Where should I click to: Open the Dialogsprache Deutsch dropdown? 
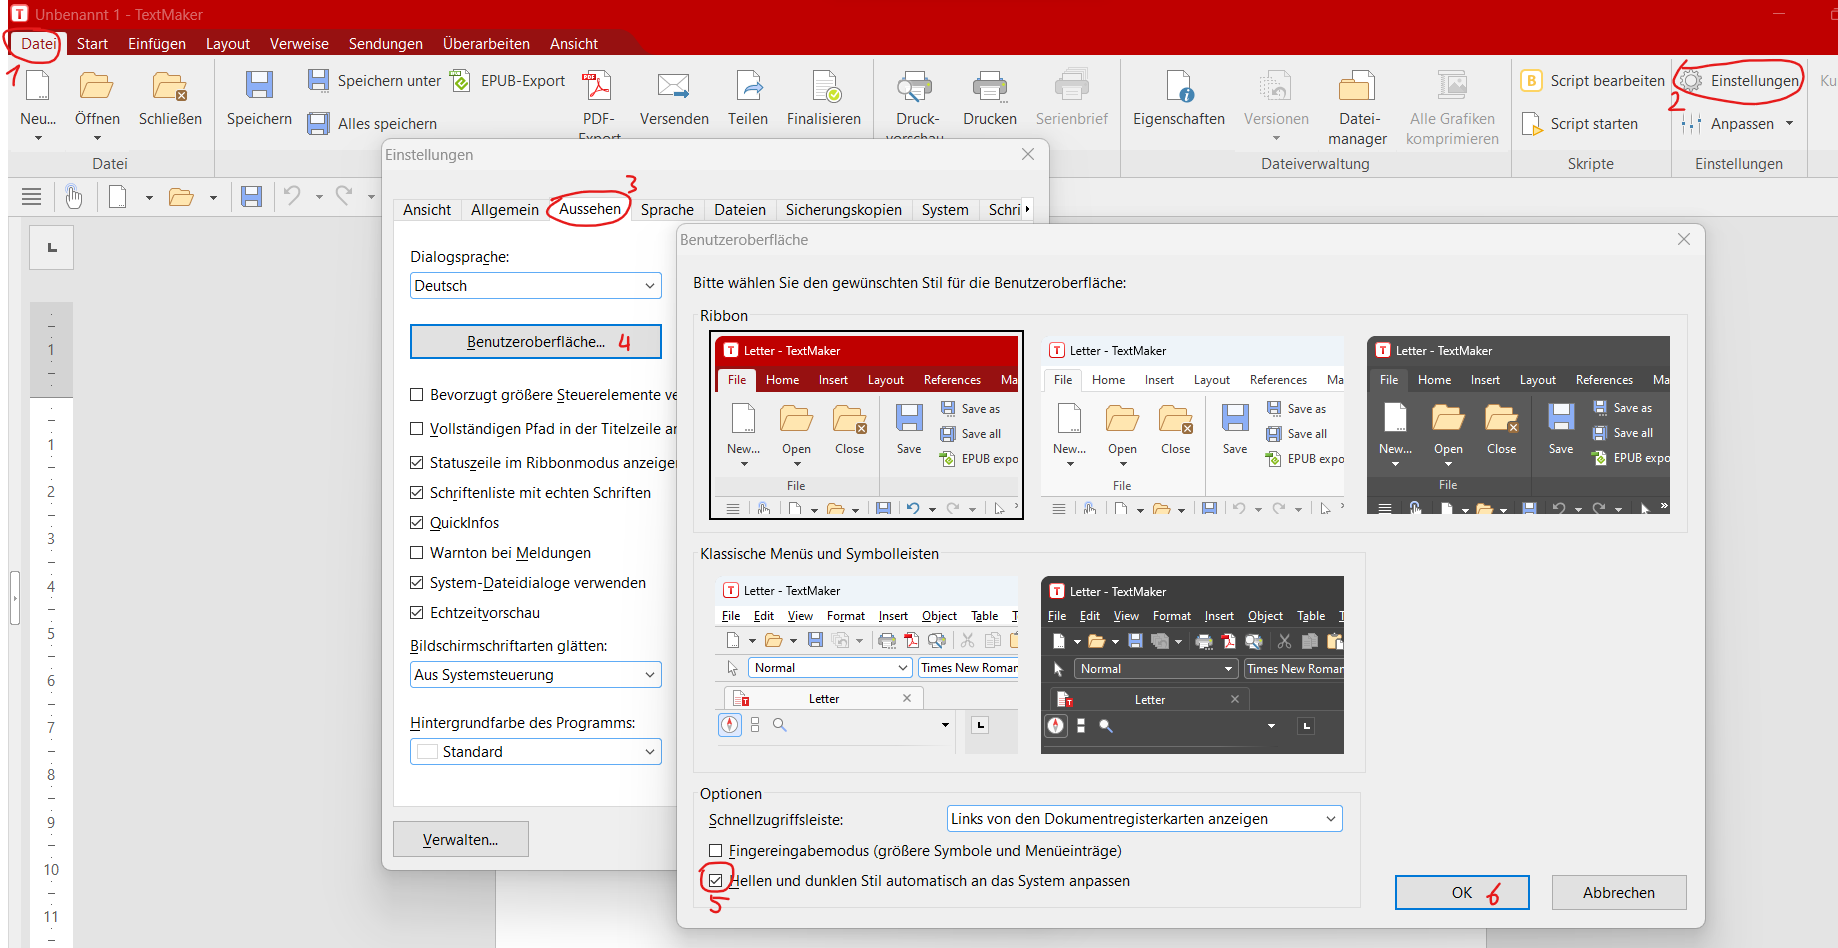tap(536, 286)
